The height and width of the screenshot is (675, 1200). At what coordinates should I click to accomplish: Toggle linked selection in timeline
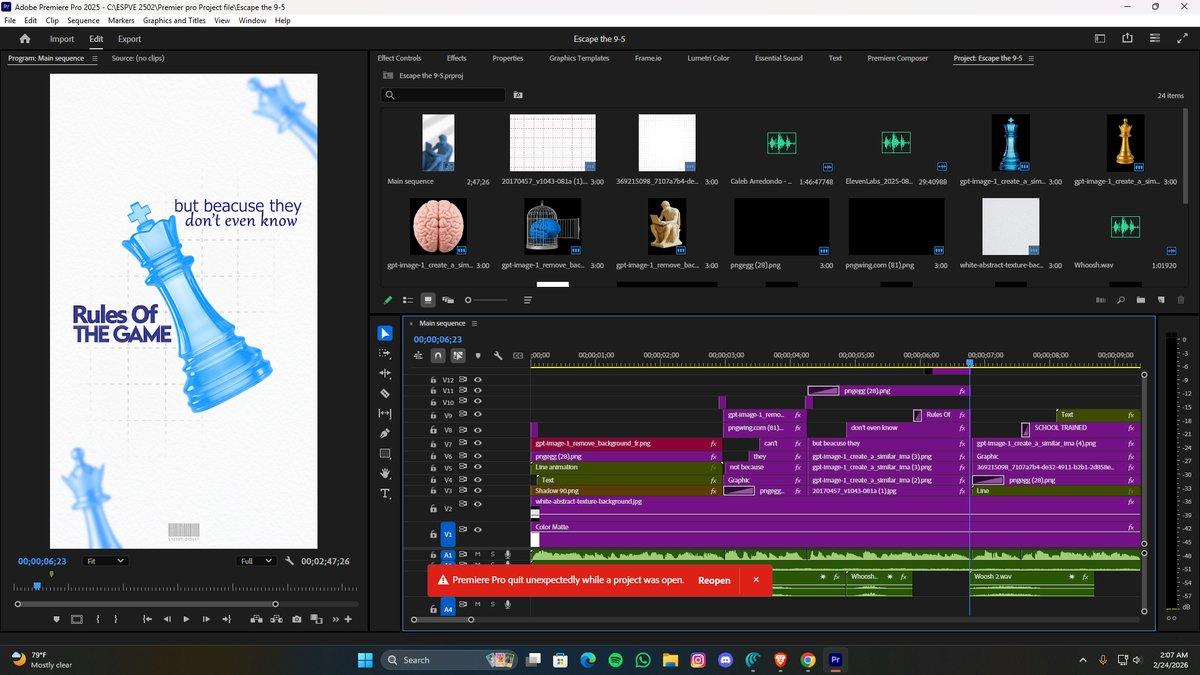pyautogui.click(x=458, y=355)
